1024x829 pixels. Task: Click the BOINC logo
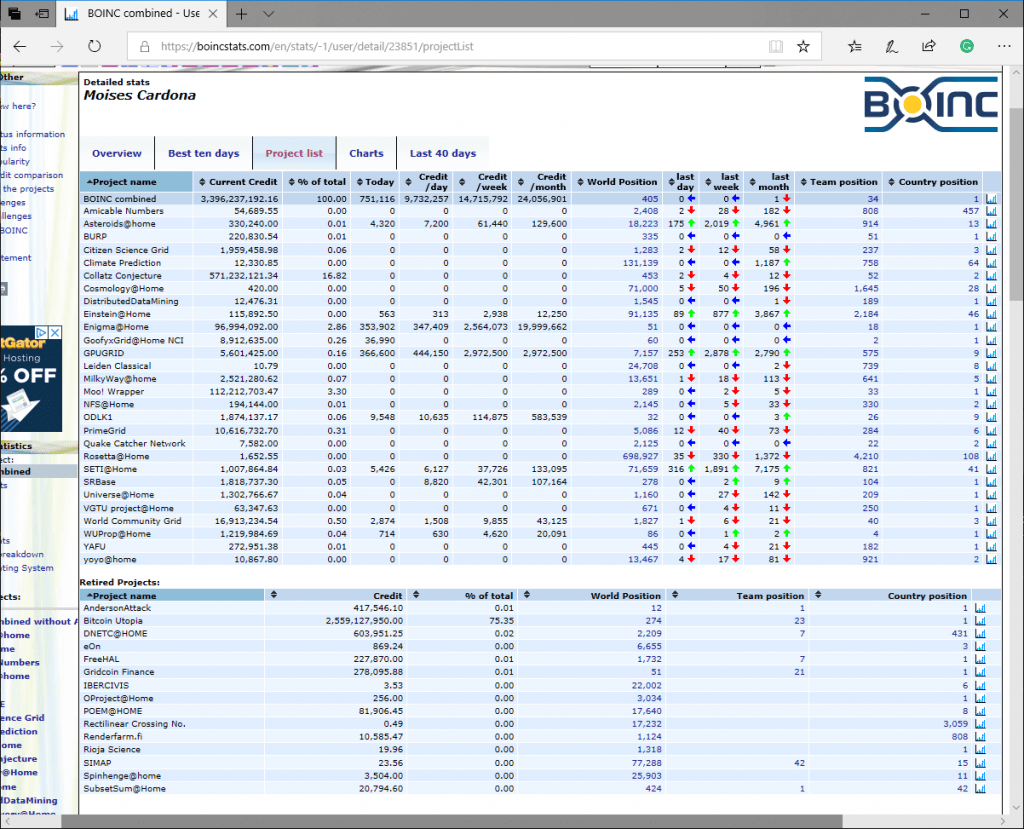[931, 104]
